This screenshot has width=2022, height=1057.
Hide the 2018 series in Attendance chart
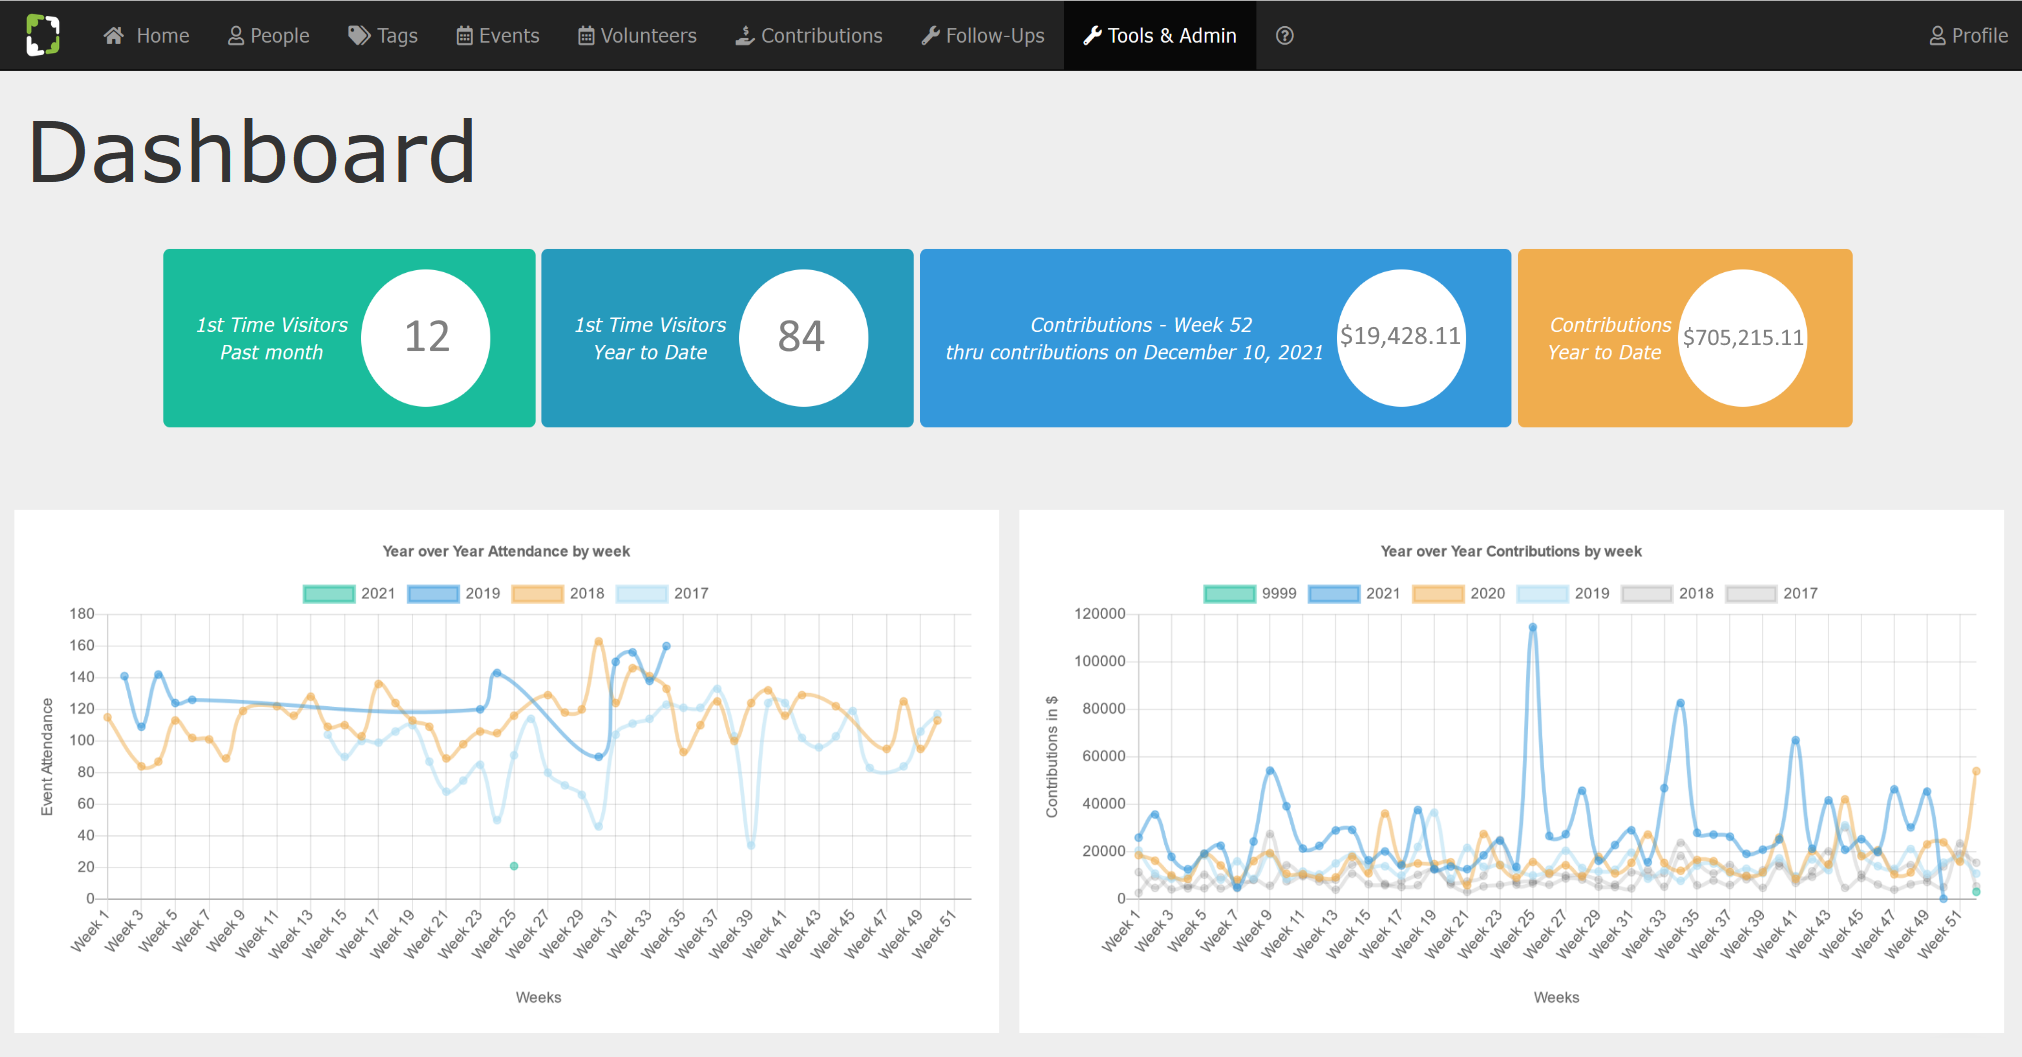pyautogui.click(x=558, y=594)
